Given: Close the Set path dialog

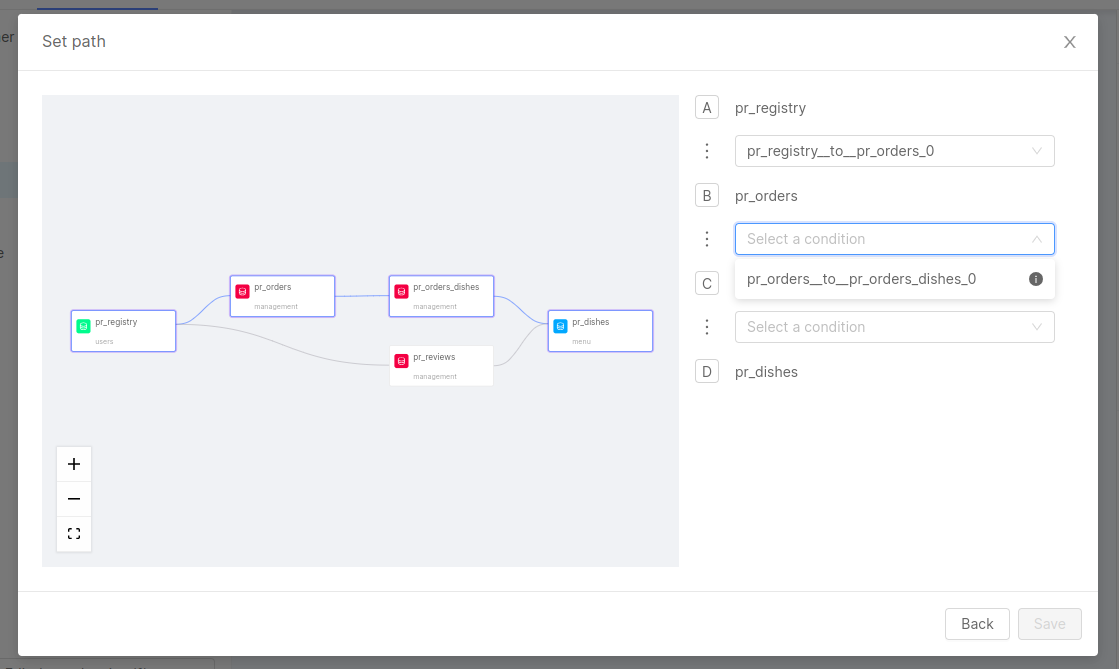Looking at the screenshot, I should tap(1069, 42).
